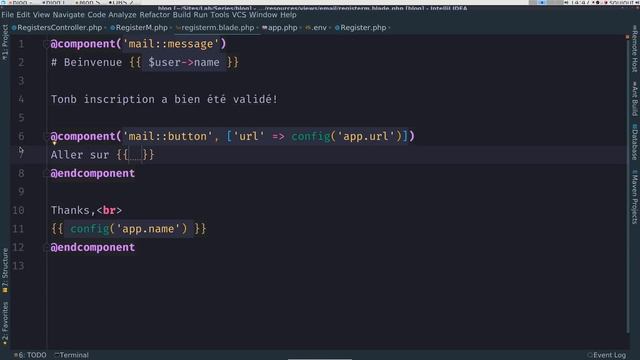
Task: Click 'mail::message' string on line 1
Action: point(171,44)
